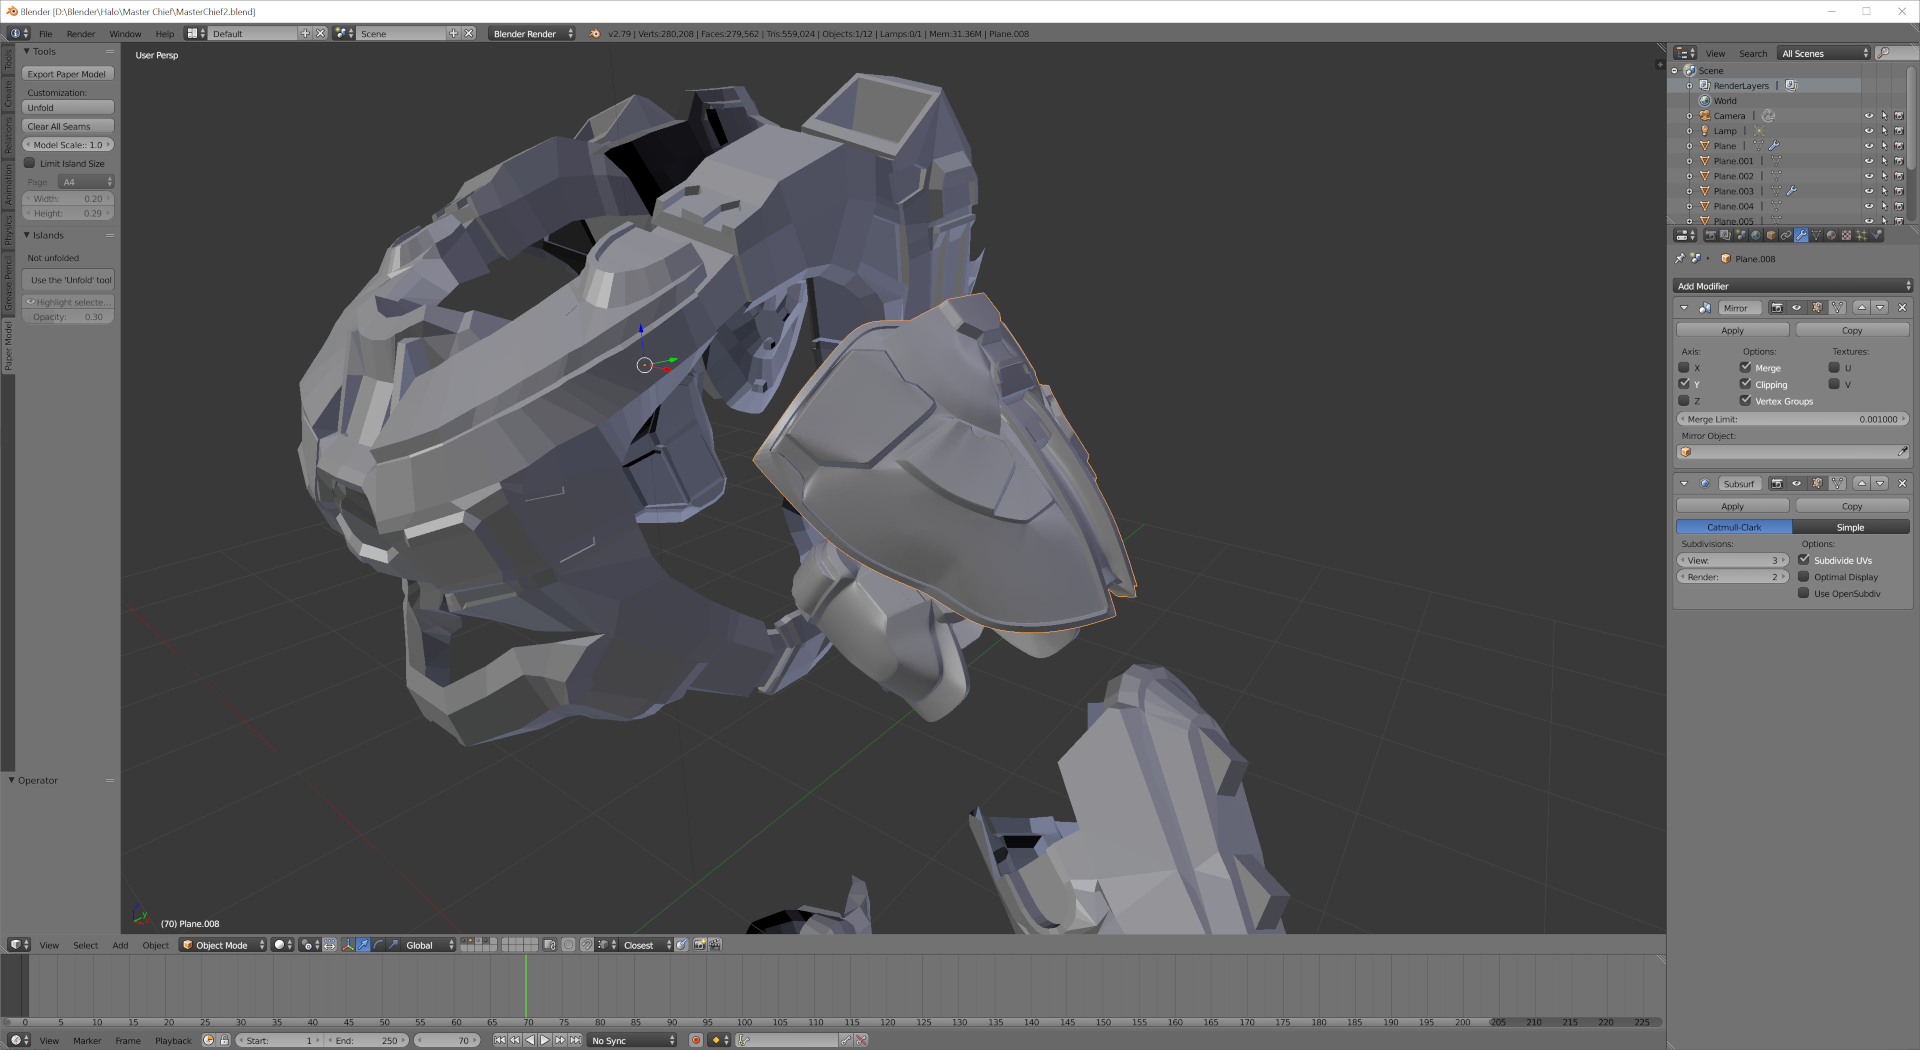Hide the Camera object via eye icon
Image resolution: width=1920 pixels, height=1050 pixels.
point(1868,116)
